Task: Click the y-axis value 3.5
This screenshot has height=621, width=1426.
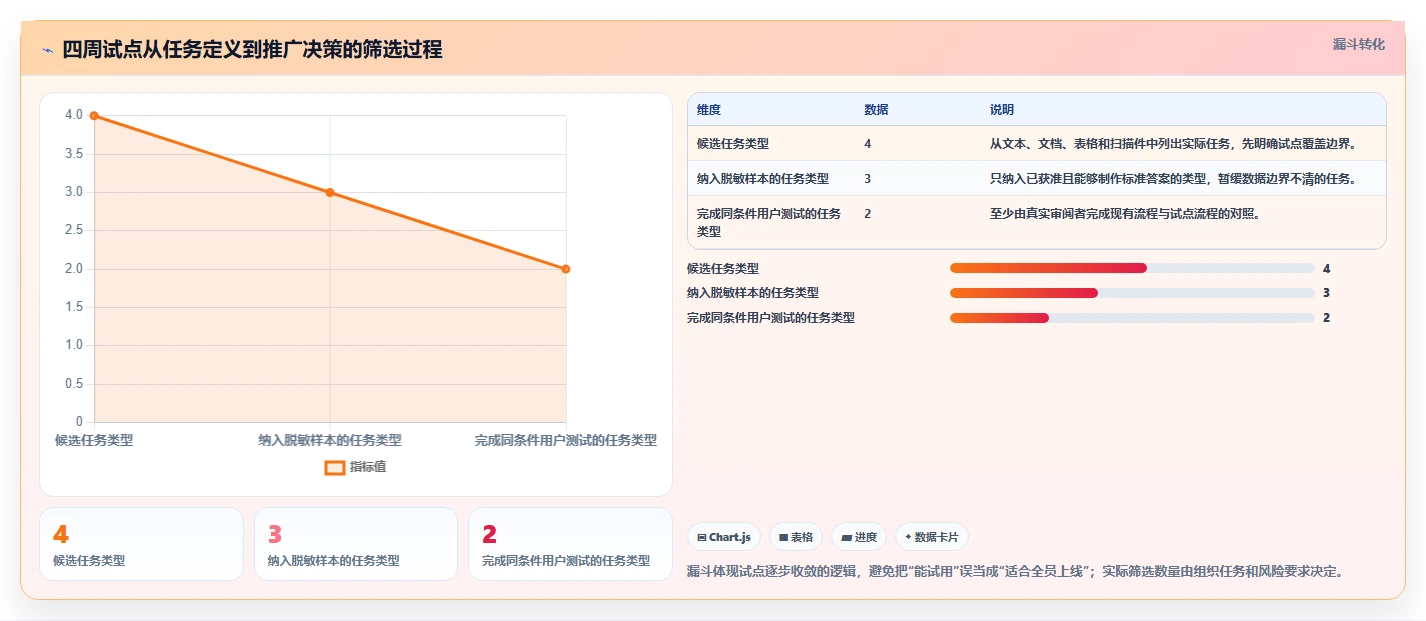Action: (74, 154)
